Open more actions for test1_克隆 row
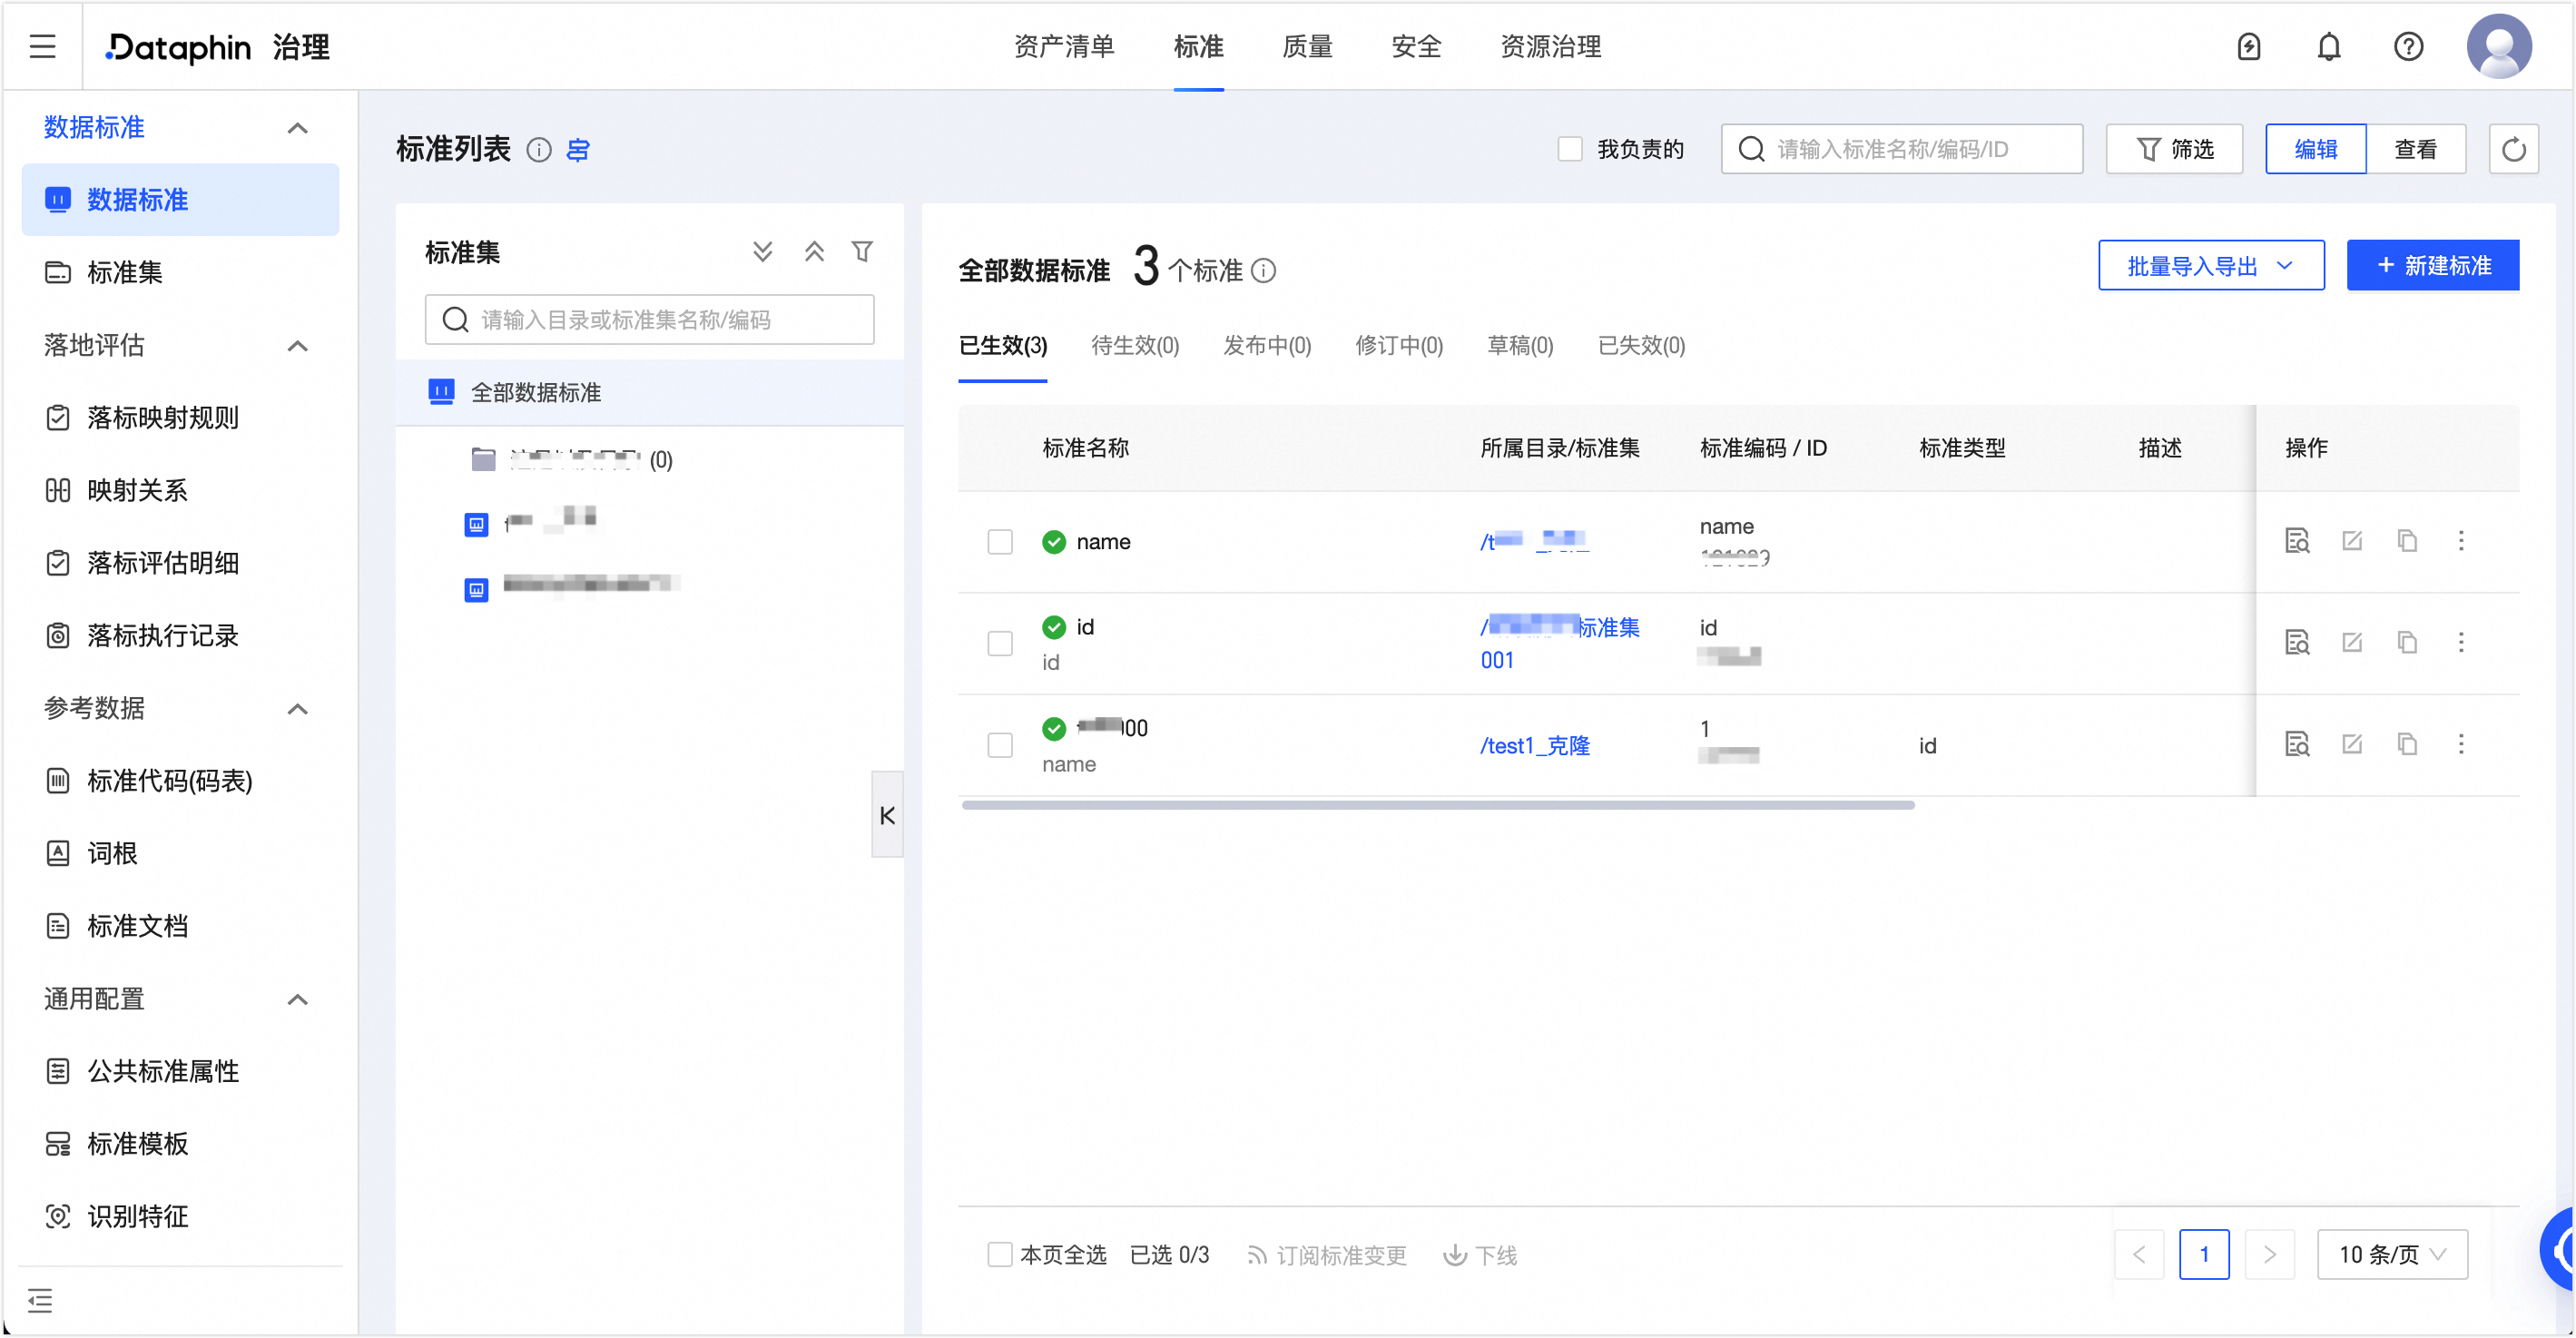Viewport: 2576px width, 1338px height. (2461, 744)
